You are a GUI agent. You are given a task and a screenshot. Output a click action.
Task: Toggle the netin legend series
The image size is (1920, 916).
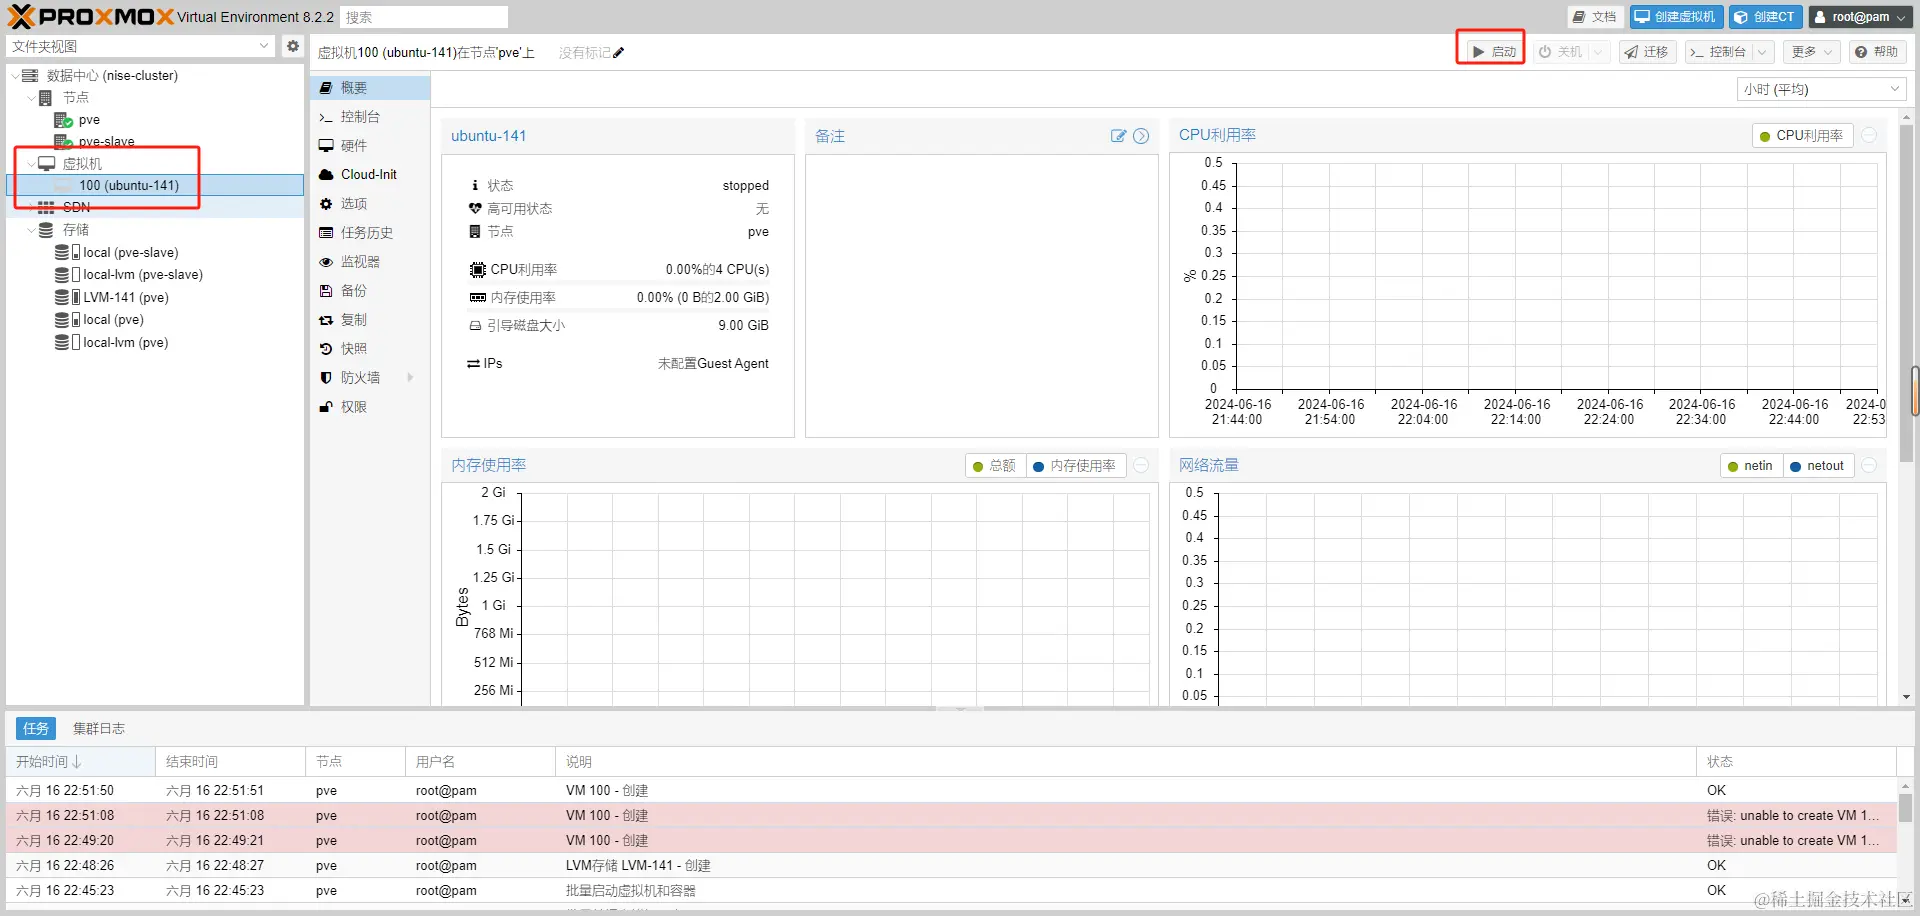tap(1751, 465)
